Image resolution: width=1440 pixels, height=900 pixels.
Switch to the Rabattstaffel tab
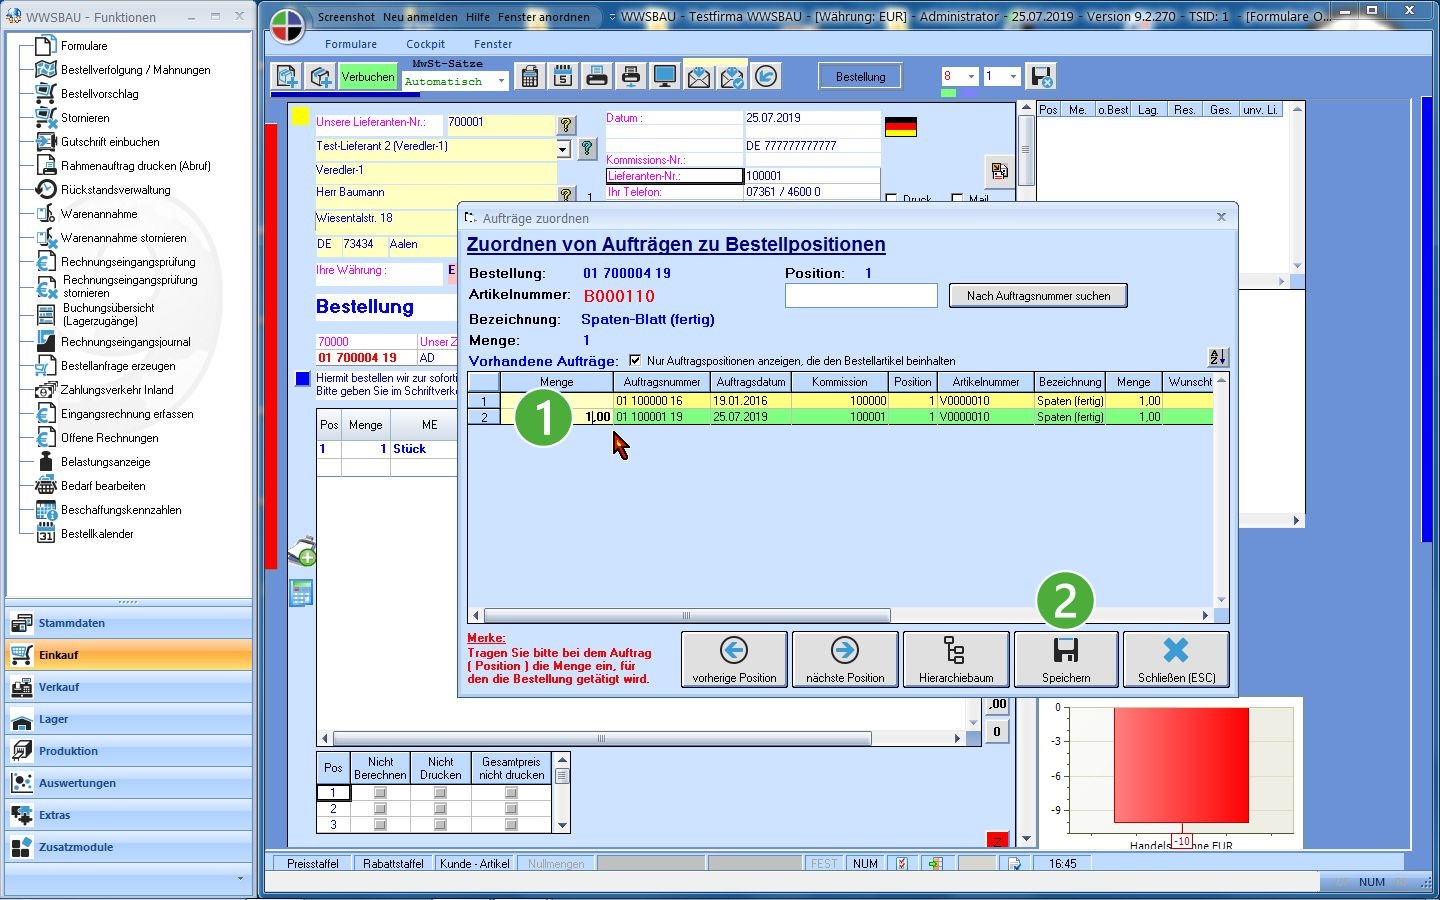pyautogui.click(x=393, y=863)
